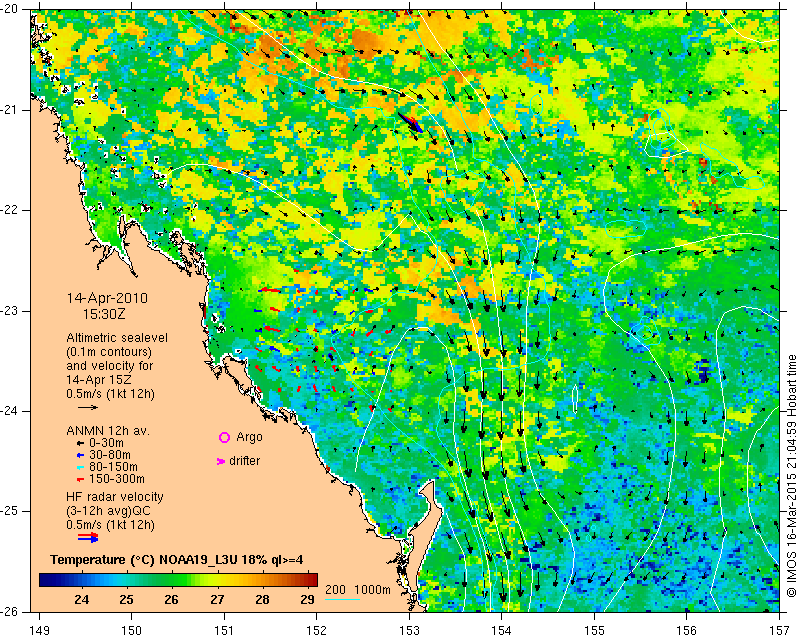Click the longitude axis label 151
Image resolution: width=800 pixels, height=640 pixels.
point(224,631)
